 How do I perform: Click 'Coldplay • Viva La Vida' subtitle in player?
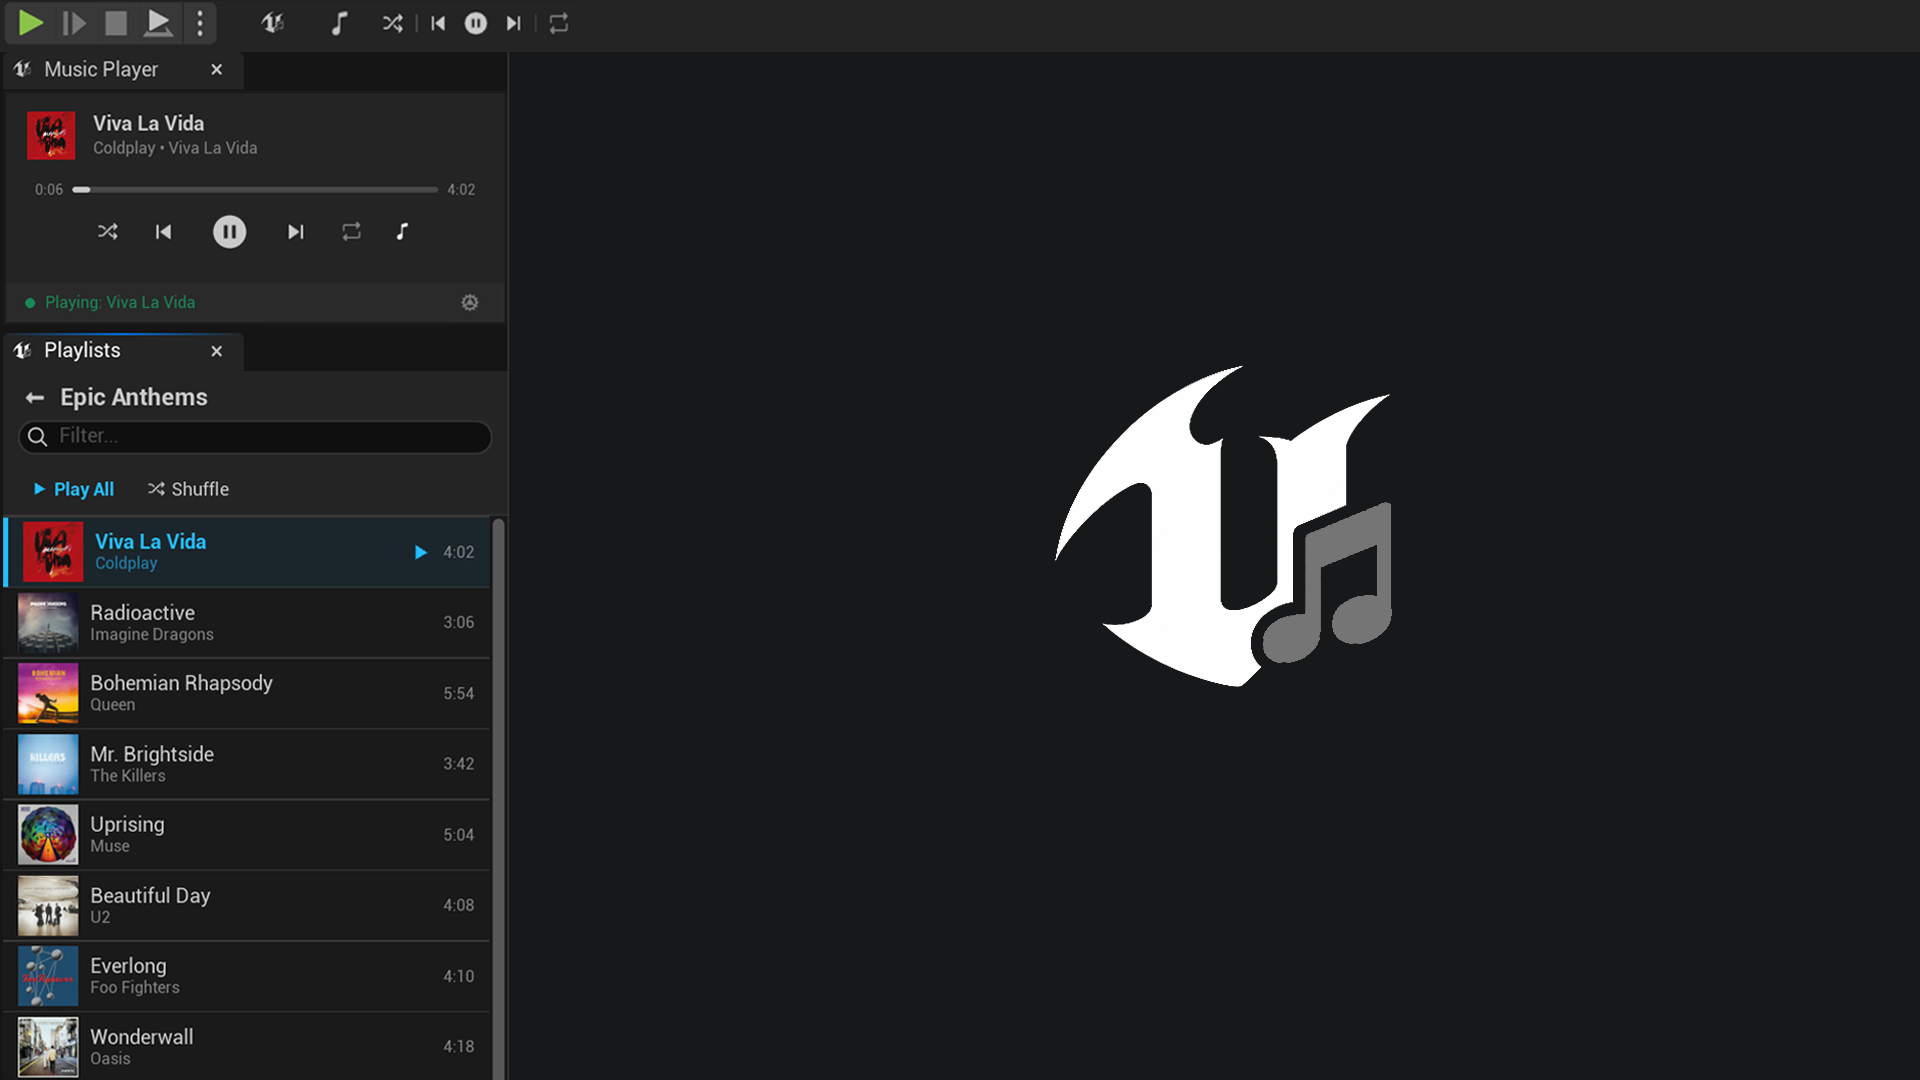pos(175,148)
